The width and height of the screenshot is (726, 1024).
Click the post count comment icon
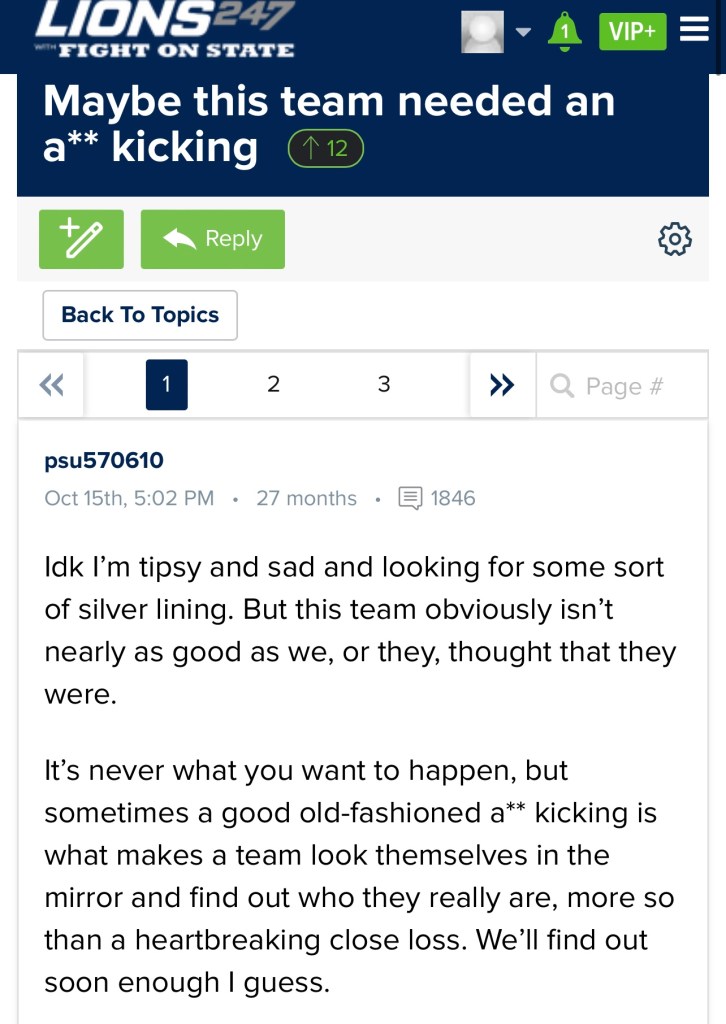[410, 498]
